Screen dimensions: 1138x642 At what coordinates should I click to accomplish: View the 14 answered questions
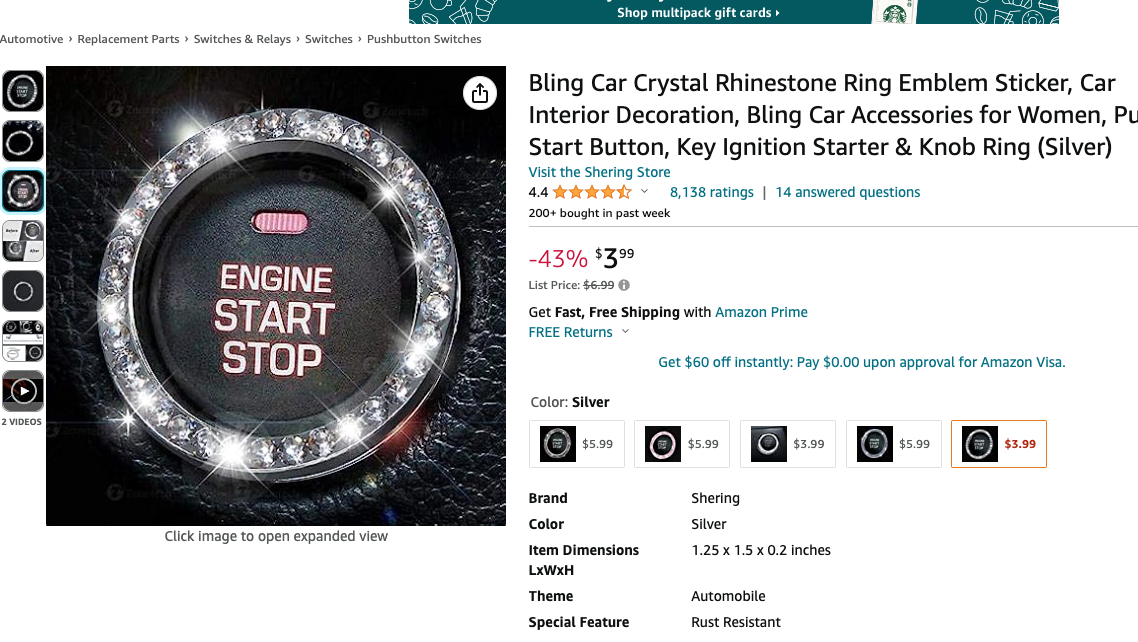pyautogui.click(x=847, y=192)
